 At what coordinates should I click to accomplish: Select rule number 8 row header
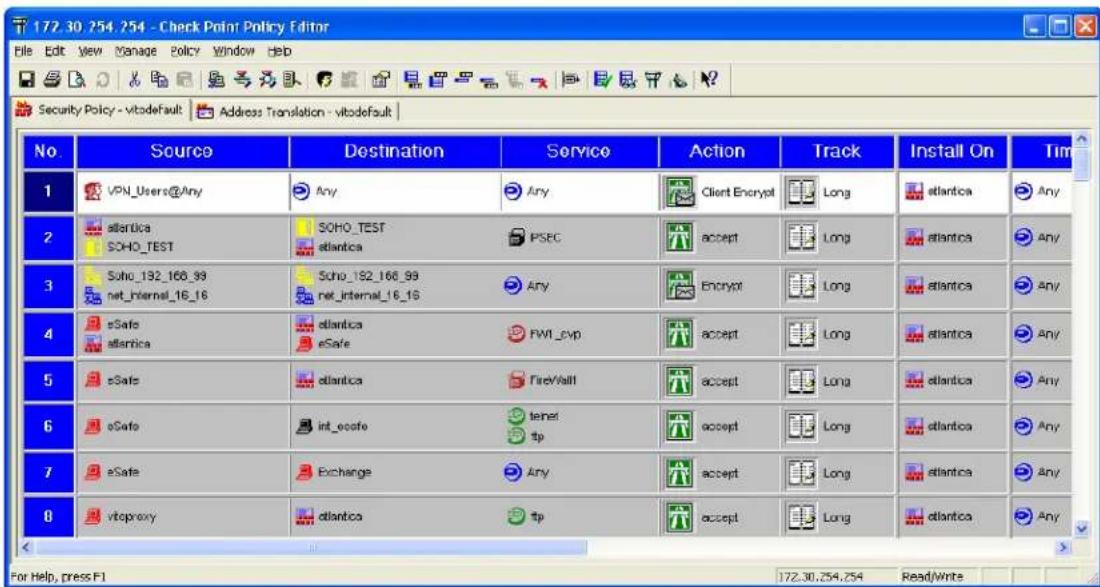click(x=49, y=518)
